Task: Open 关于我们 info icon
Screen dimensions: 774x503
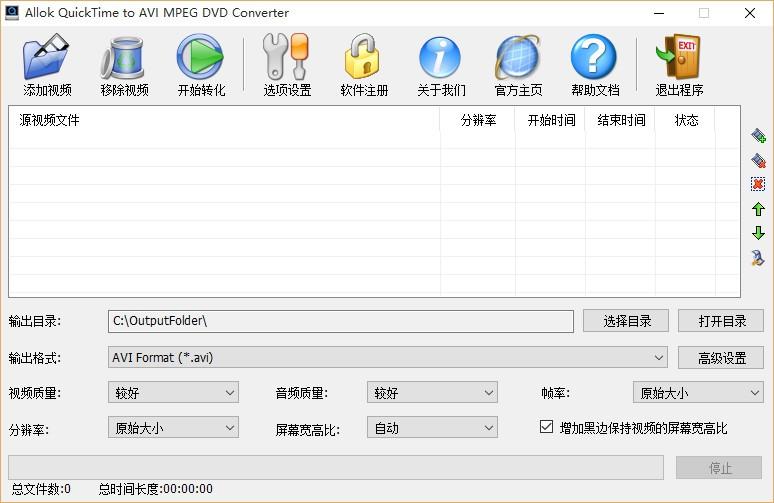Action: [x=440, y=57]
